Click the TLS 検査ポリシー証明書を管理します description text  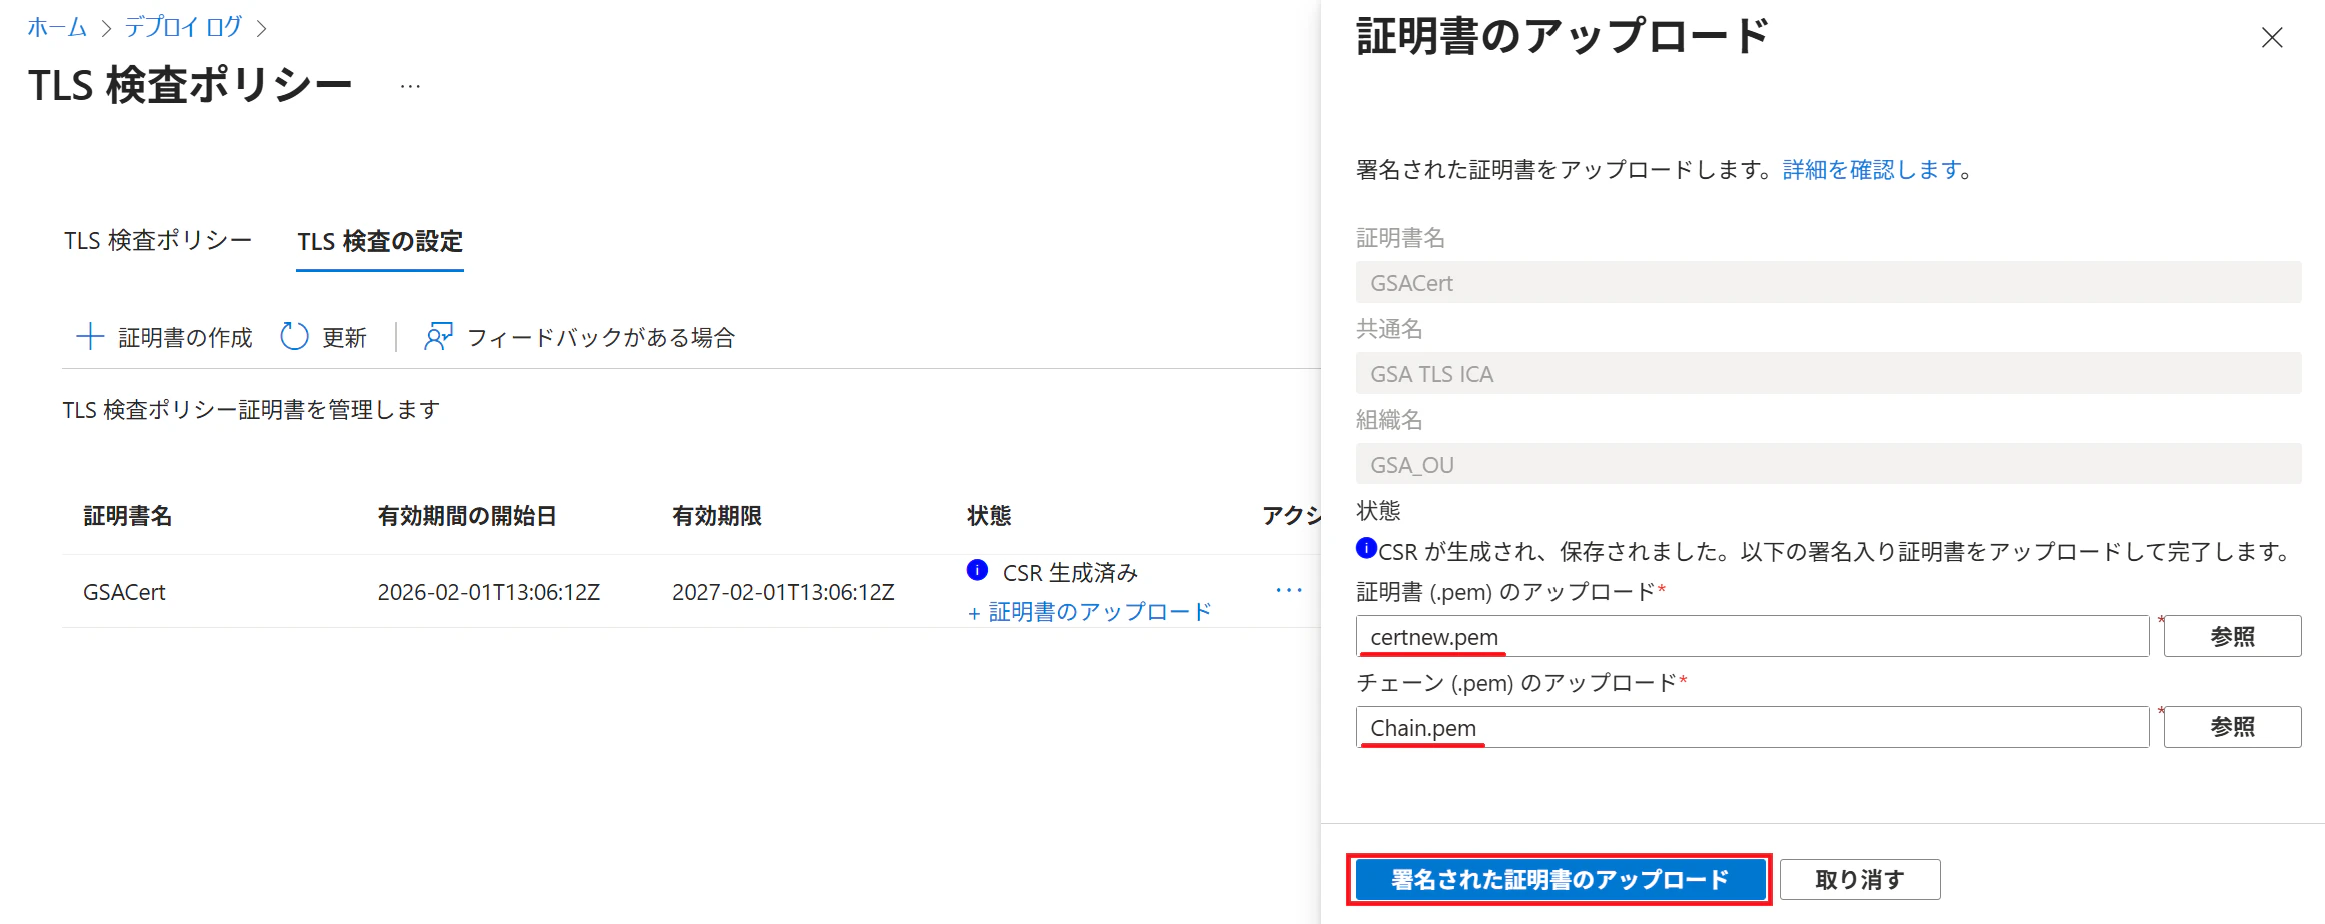click(251, 410)
